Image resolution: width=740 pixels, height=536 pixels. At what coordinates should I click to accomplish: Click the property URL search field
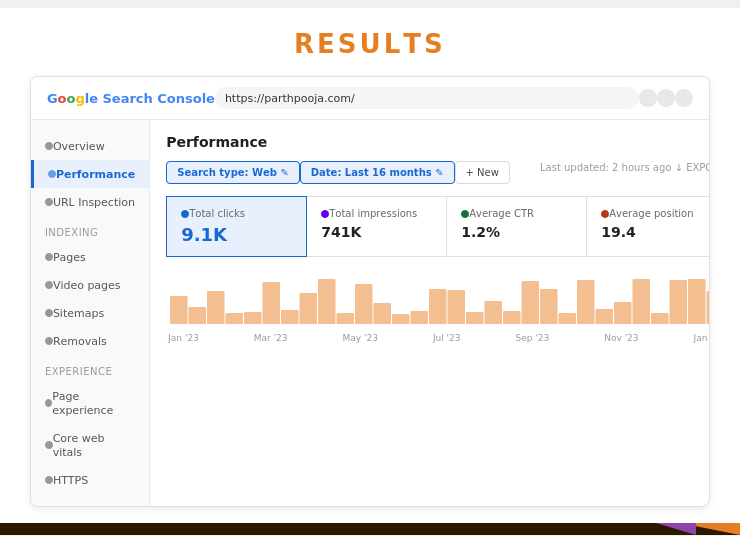pos(426,98)
